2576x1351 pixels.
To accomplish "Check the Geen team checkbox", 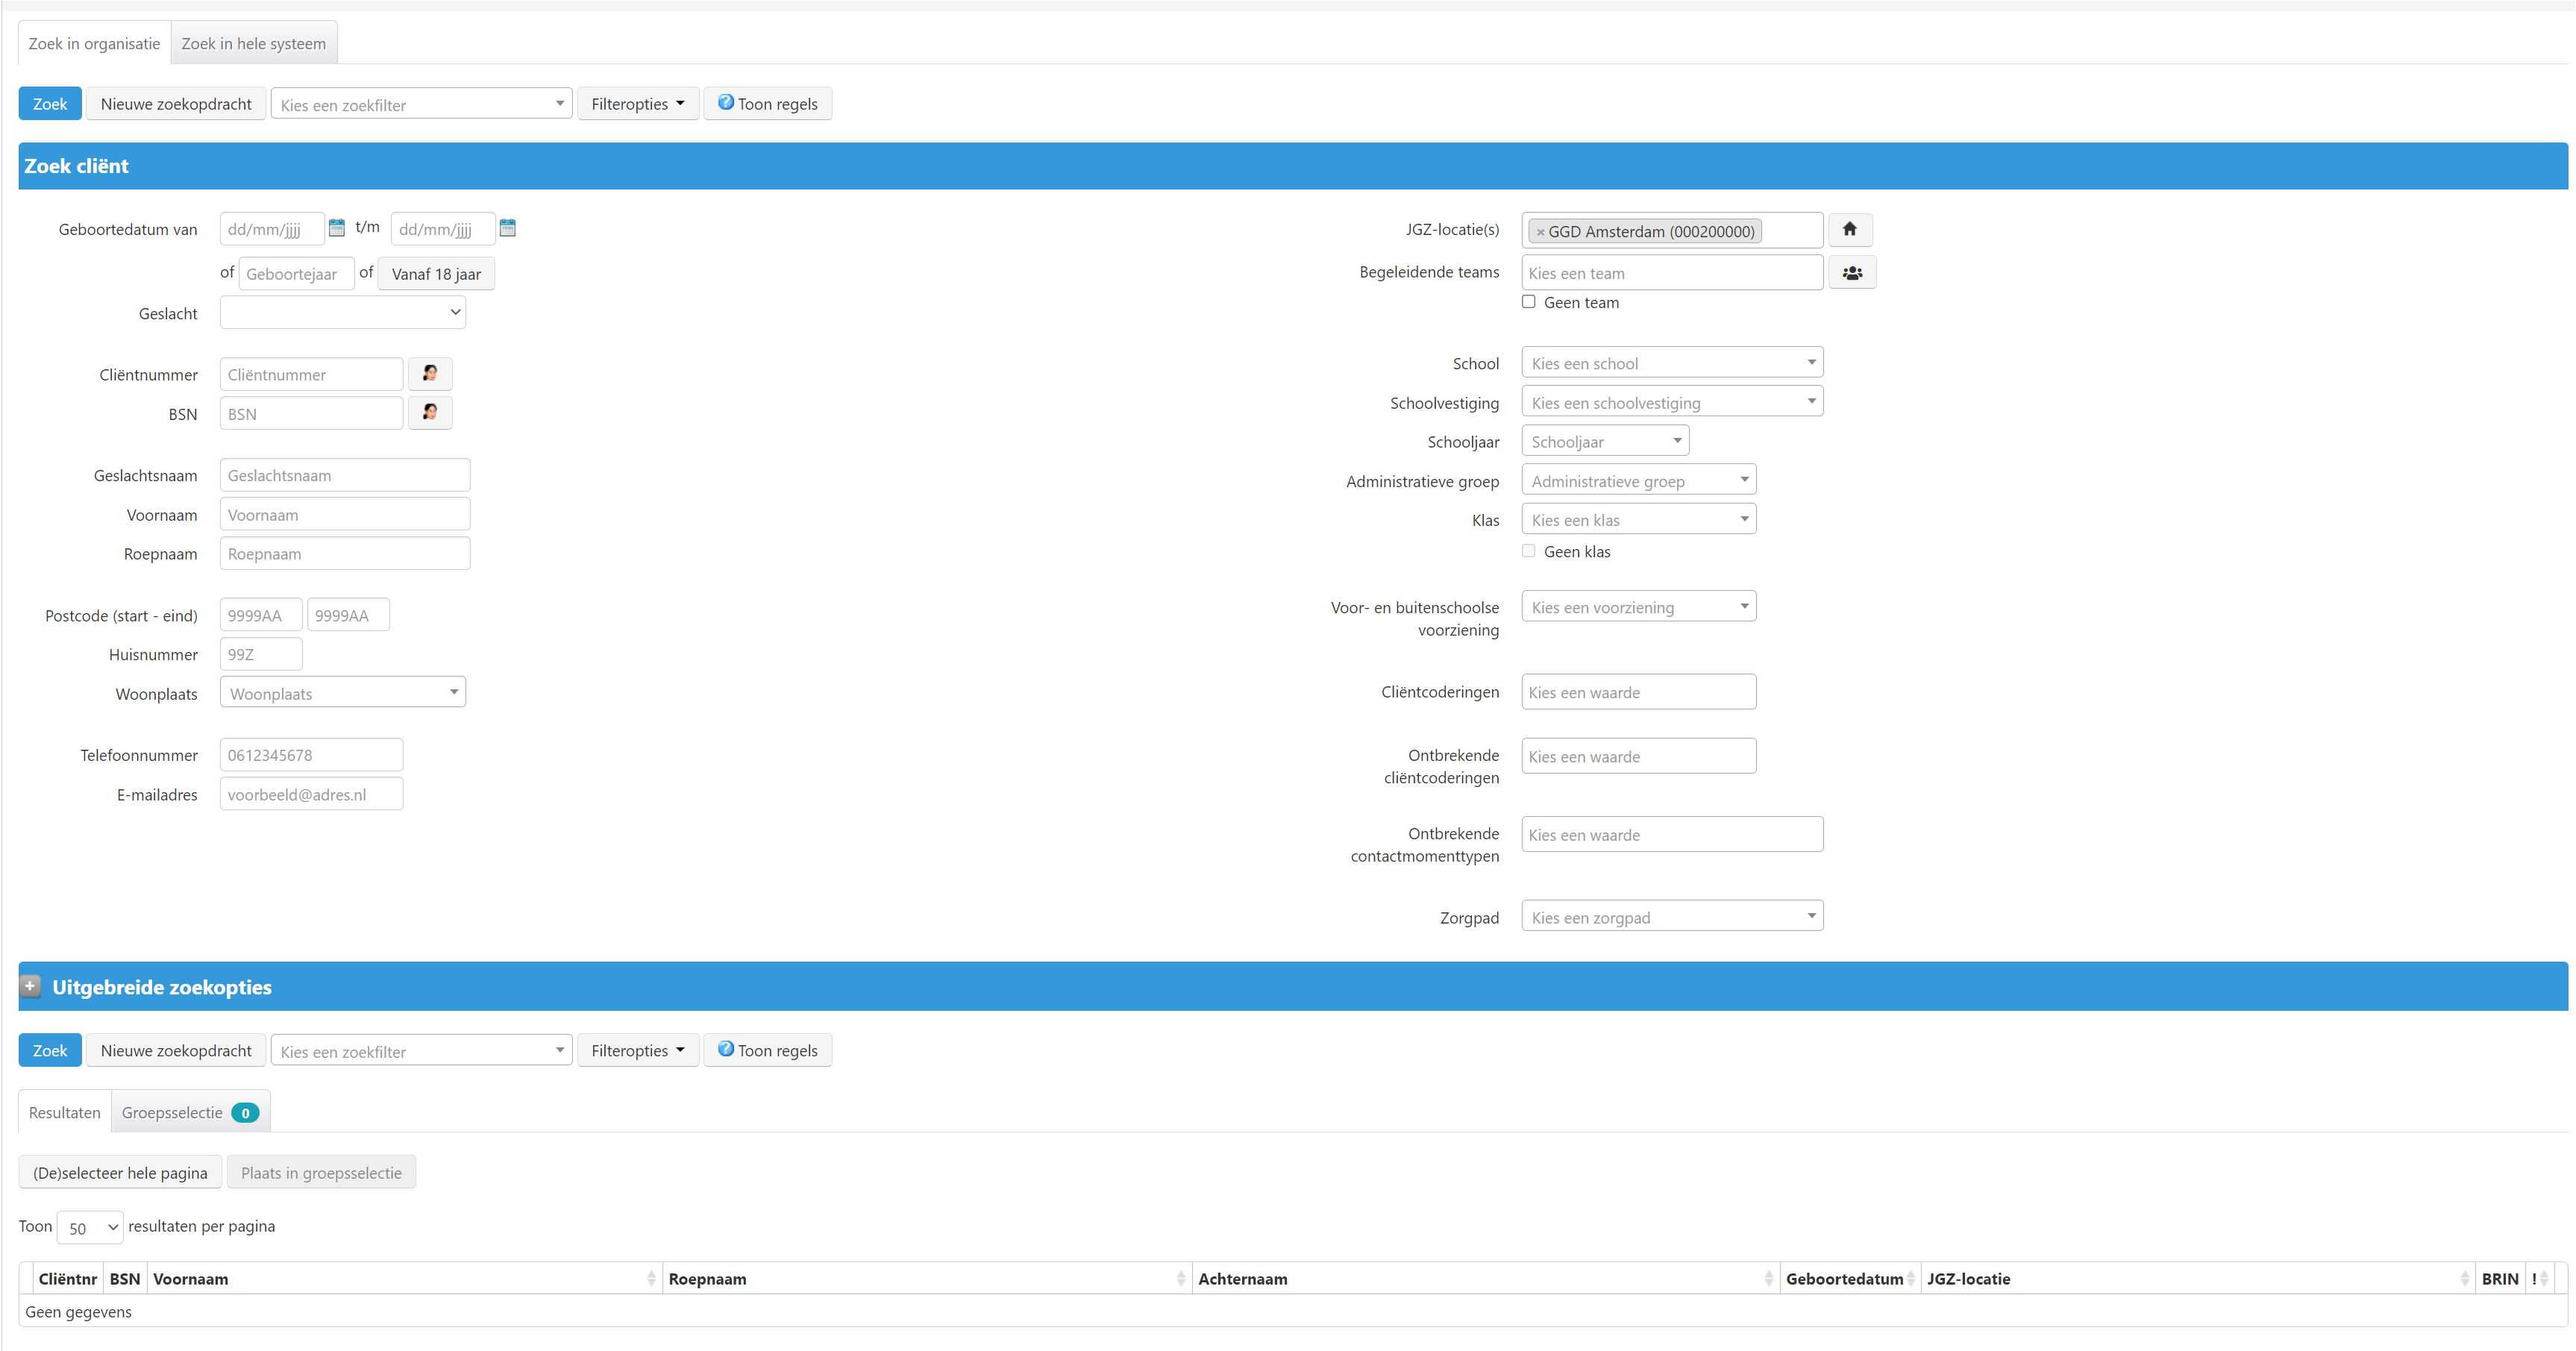I will pos(1528,302).
